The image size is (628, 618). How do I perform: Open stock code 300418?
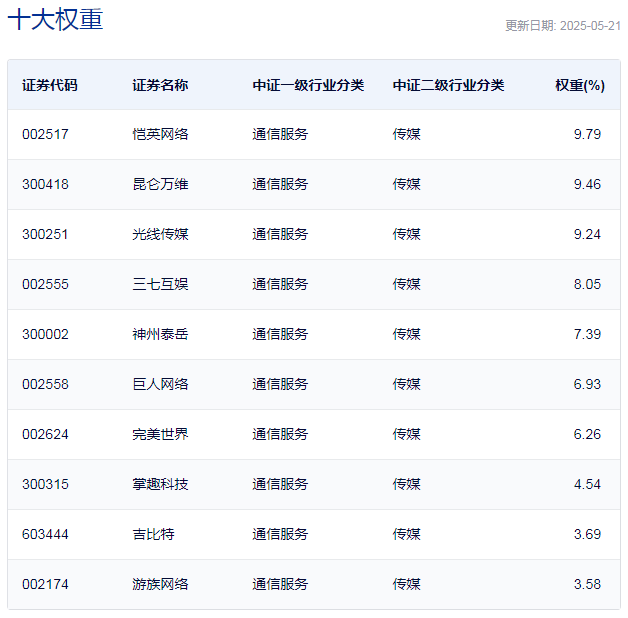coord(45,184)
